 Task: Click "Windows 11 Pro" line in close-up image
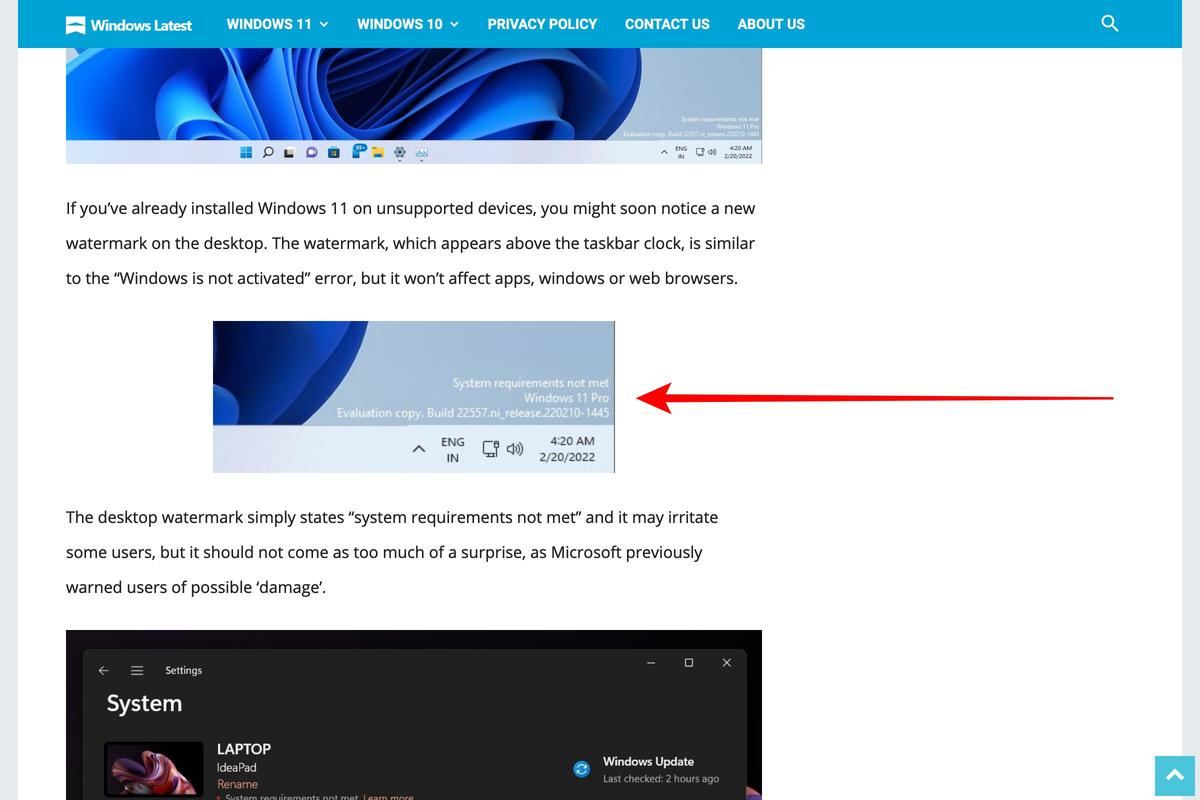566,397
